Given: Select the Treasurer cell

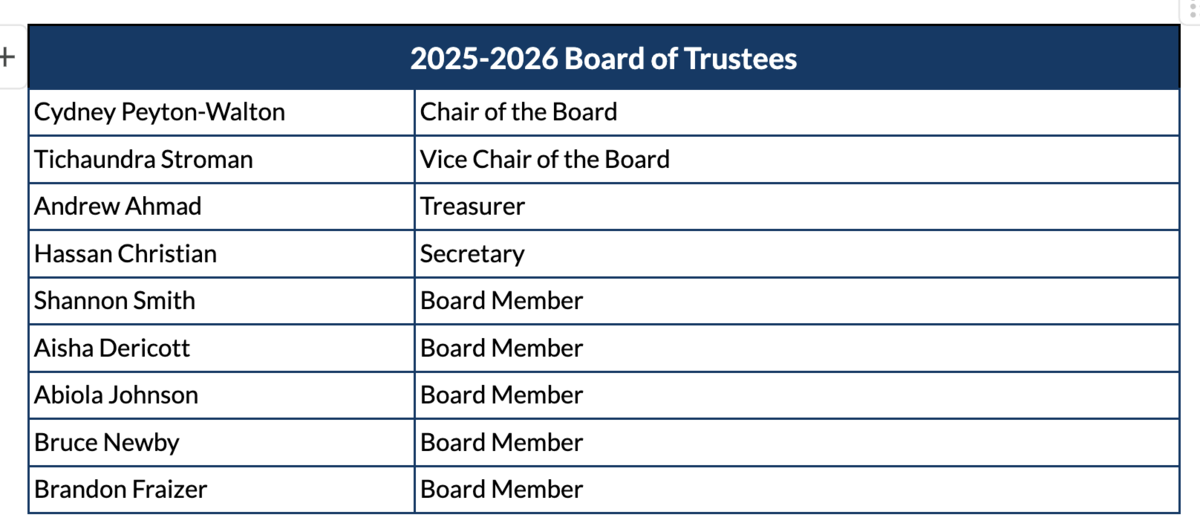Looking at the screenshot, I should [x=797, y=206].
